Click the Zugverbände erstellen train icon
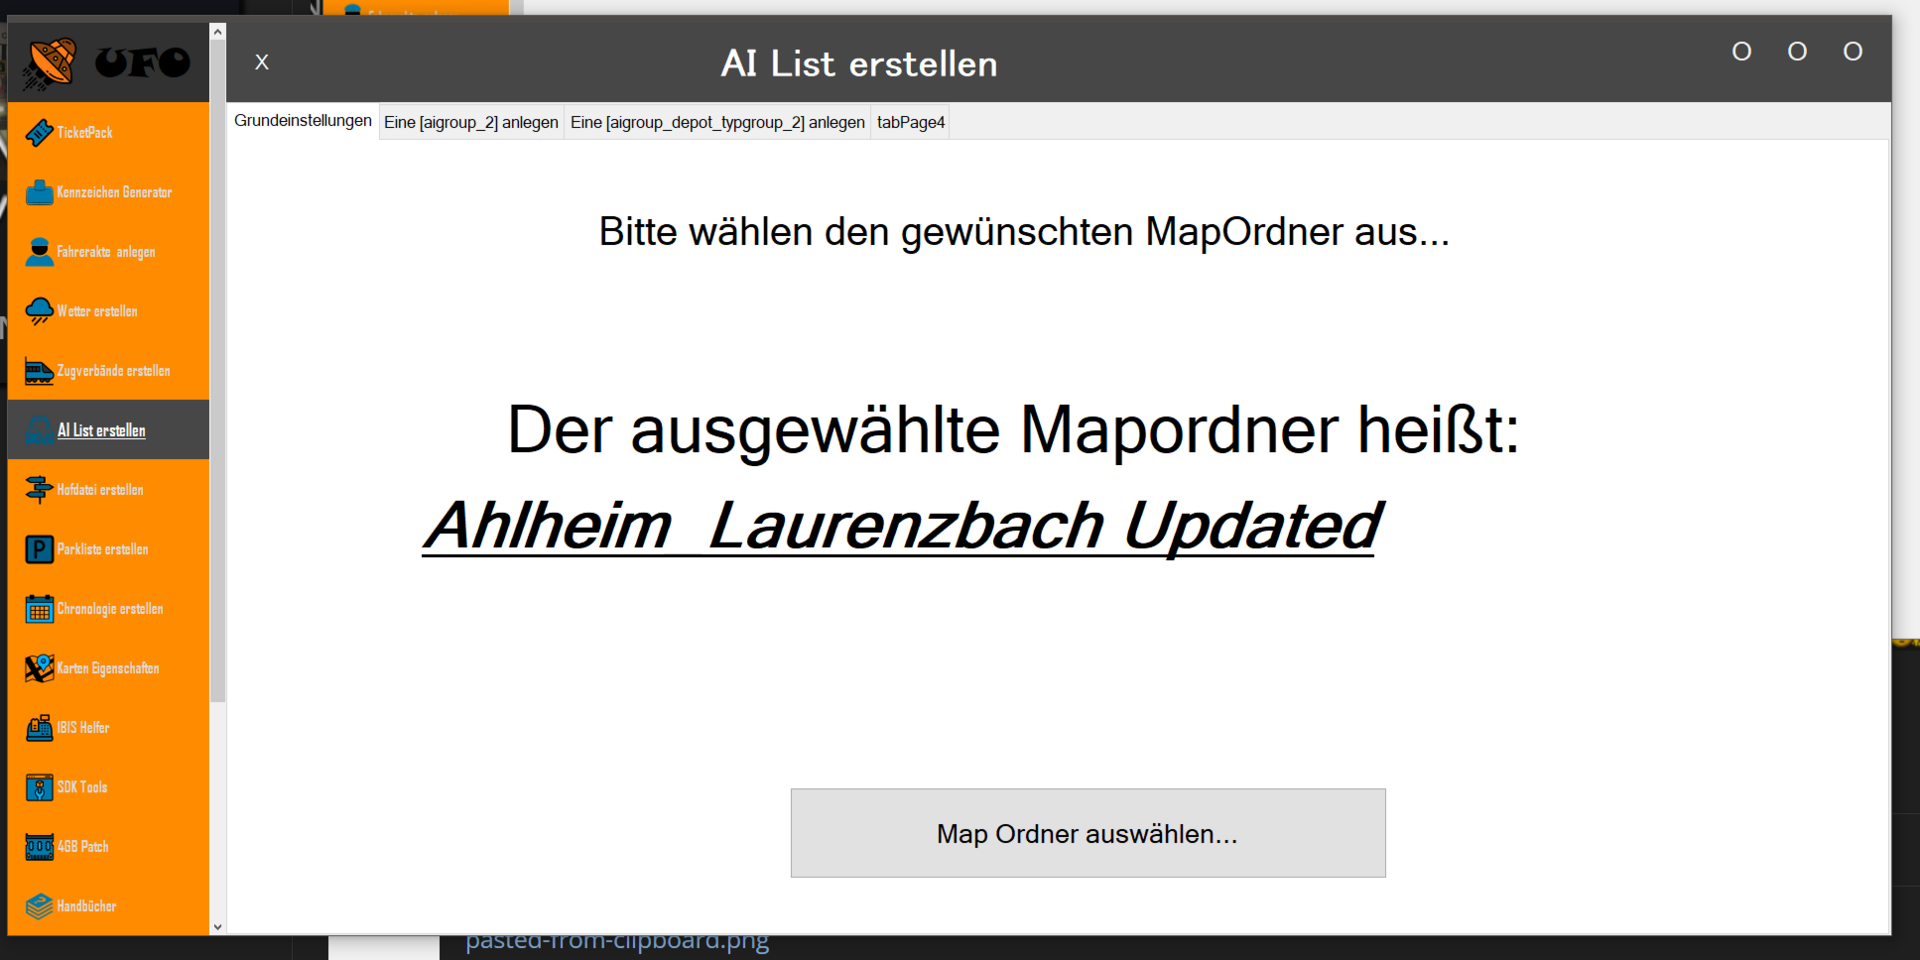This screenshot has height=960, width=1920. click(x=39, y=371)
